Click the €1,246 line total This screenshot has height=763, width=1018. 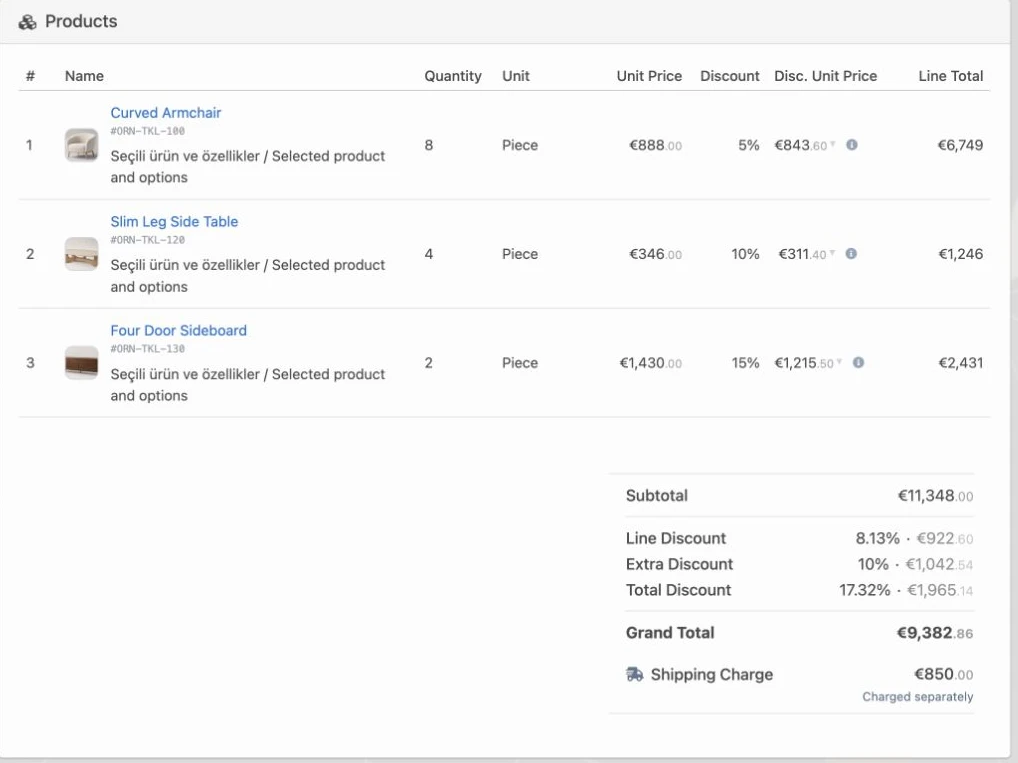pyautogui.click(x=961, y=255)
